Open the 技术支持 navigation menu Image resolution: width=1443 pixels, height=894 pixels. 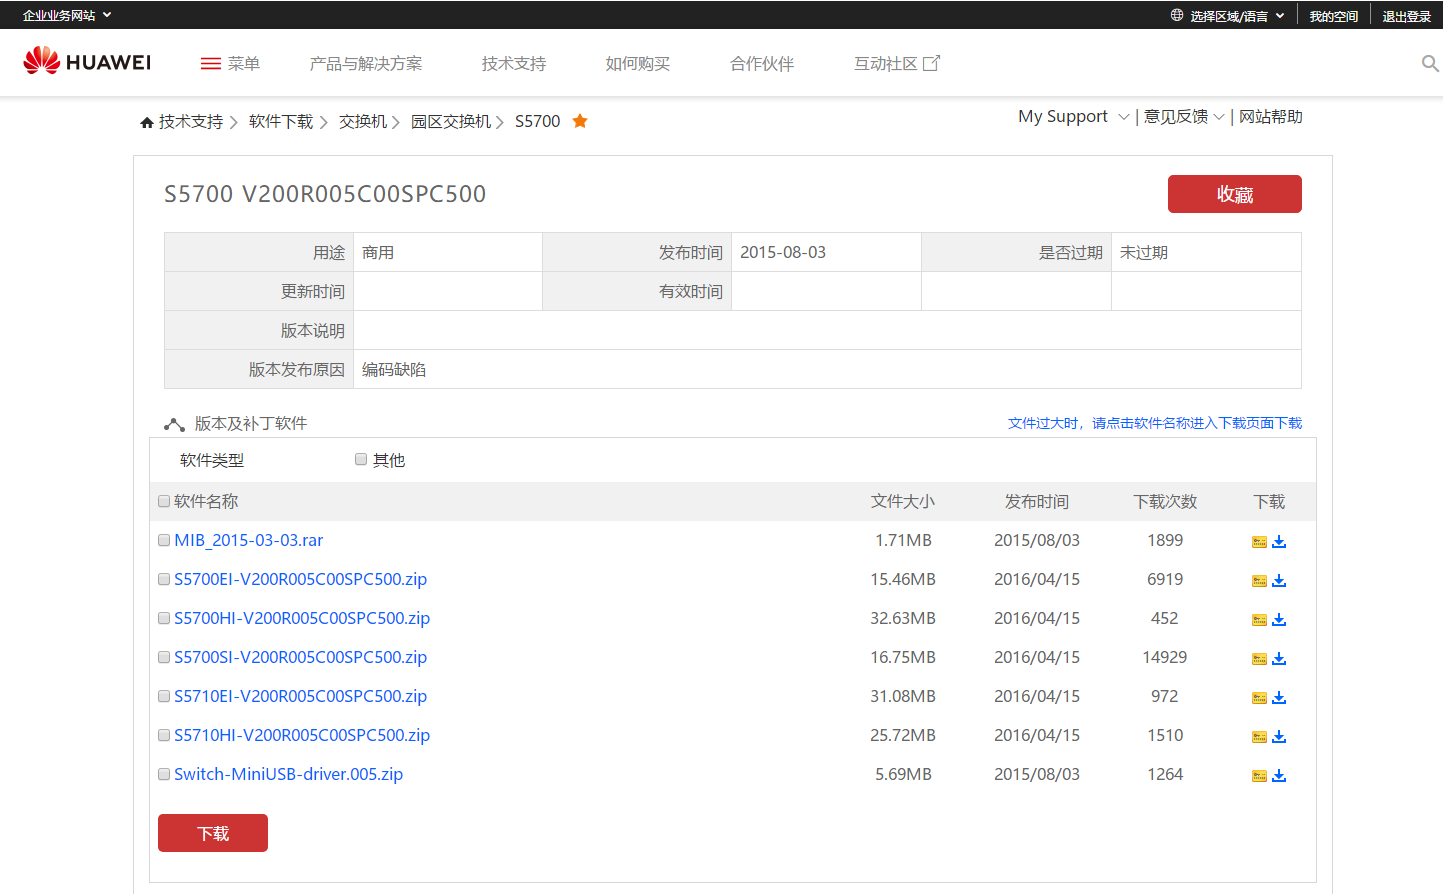514,63
